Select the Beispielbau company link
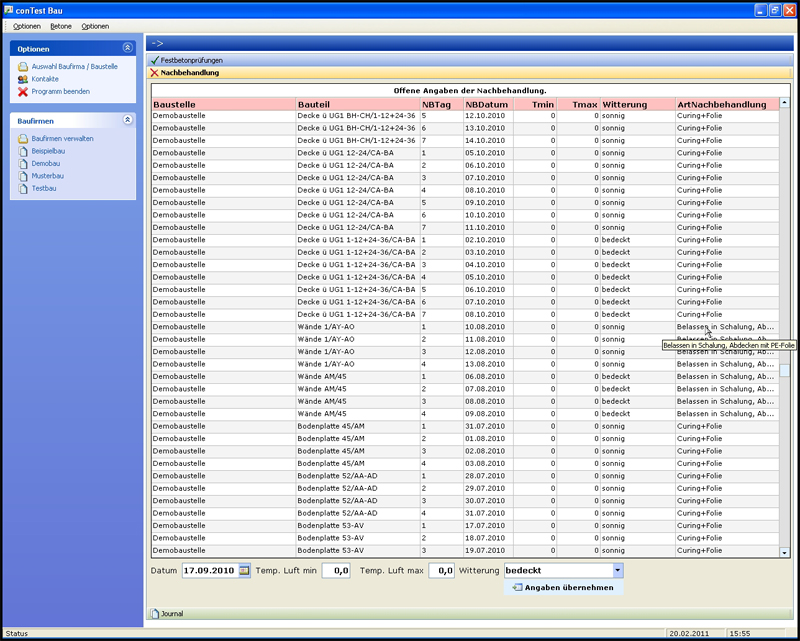This screenshot has width=800, height=641. pos(48,151)
